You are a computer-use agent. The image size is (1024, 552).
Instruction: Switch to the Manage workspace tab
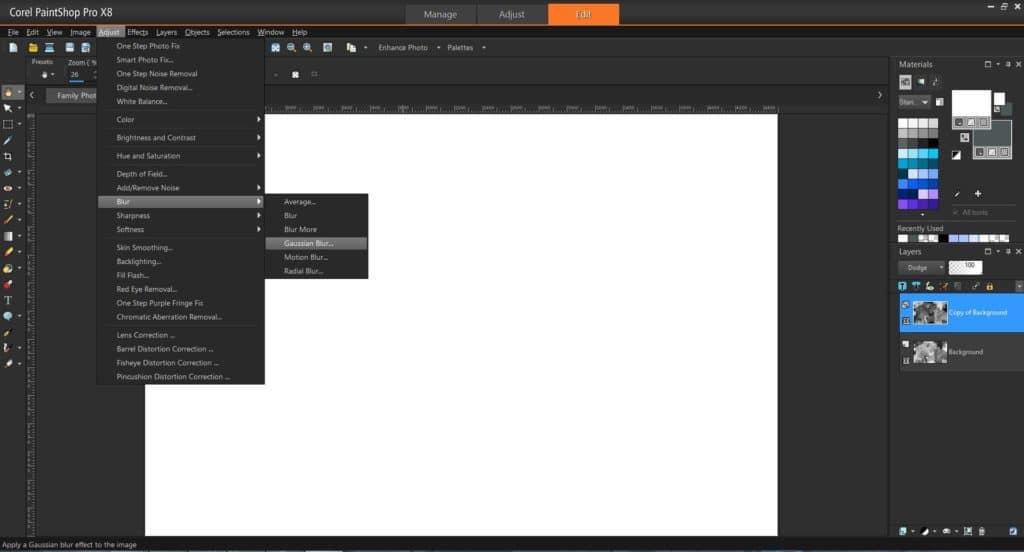(x=440, y=14)
